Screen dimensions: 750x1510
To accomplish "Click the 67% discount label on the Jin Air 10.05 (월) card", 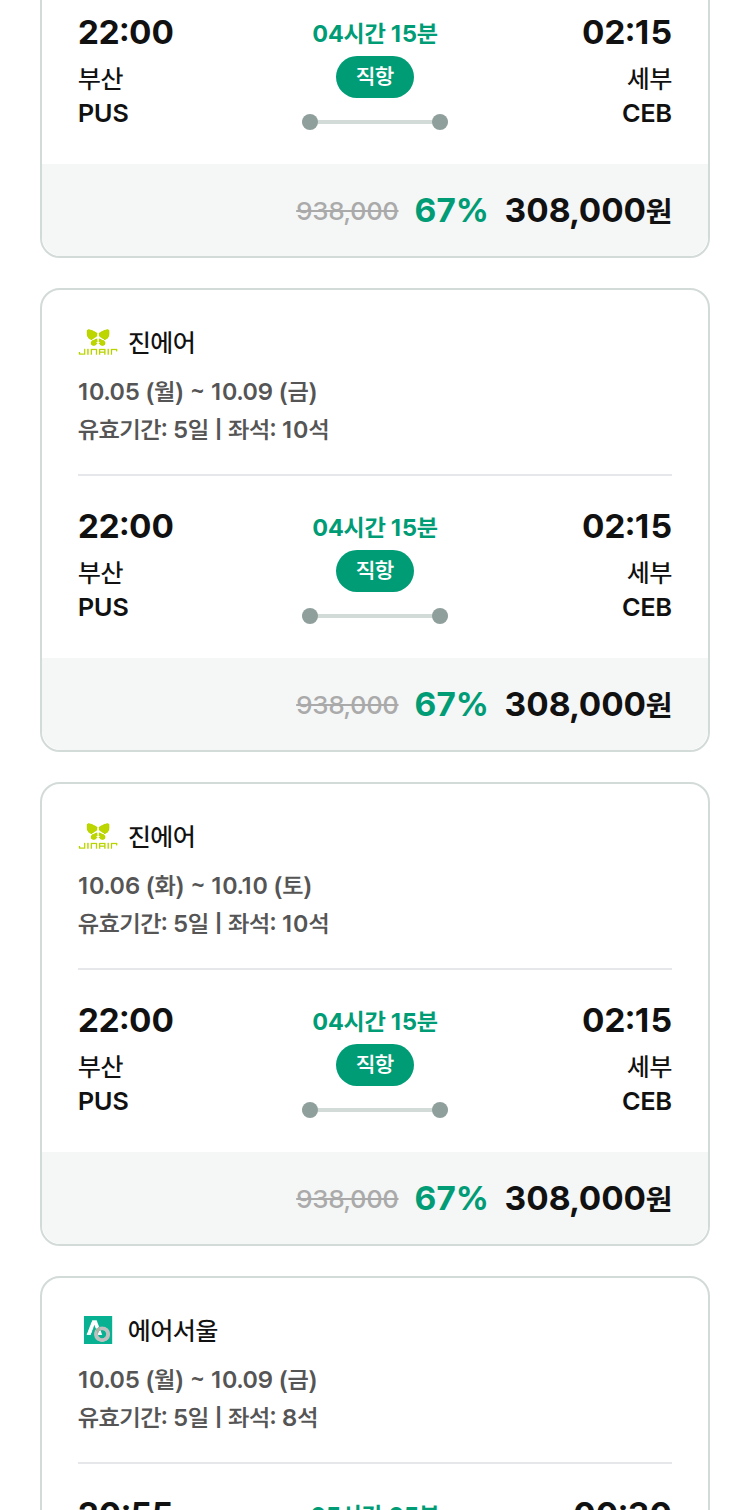I will pos(451,705).
